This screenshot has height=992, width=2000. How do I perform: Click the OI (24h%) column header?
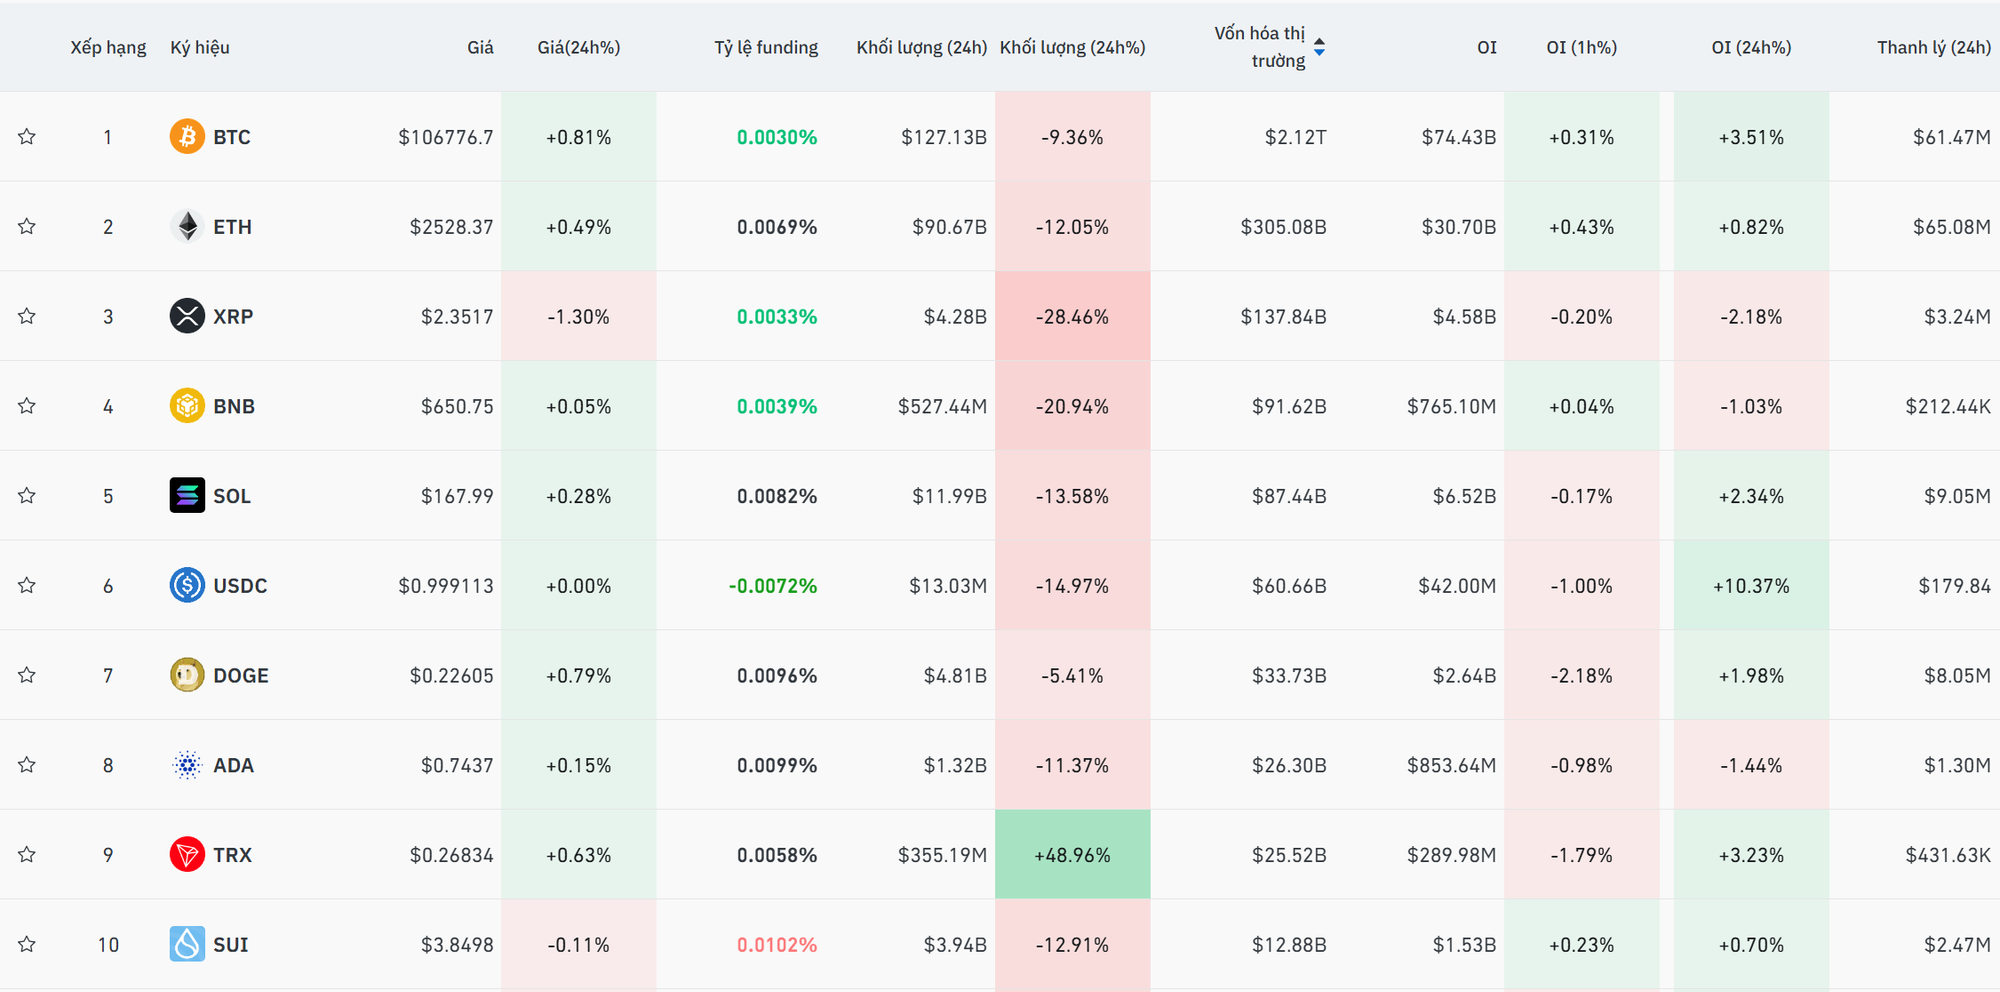1750,47
